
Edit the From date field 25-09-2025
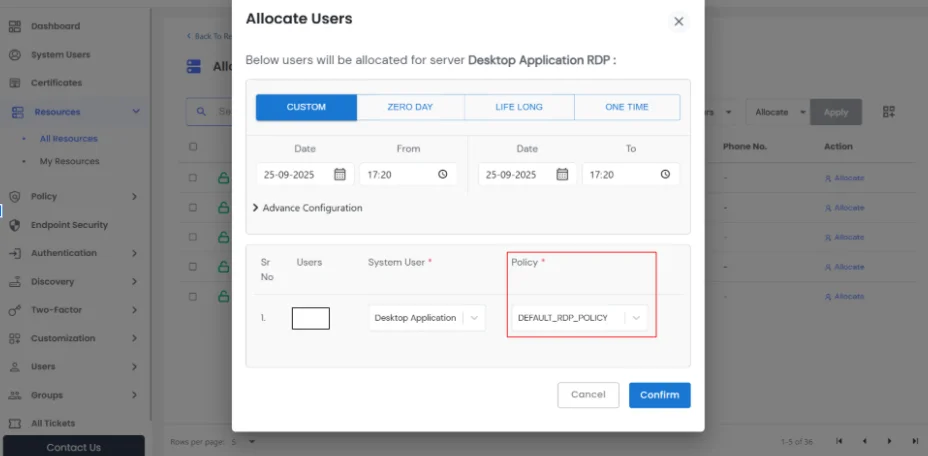[x=305, y=175]
